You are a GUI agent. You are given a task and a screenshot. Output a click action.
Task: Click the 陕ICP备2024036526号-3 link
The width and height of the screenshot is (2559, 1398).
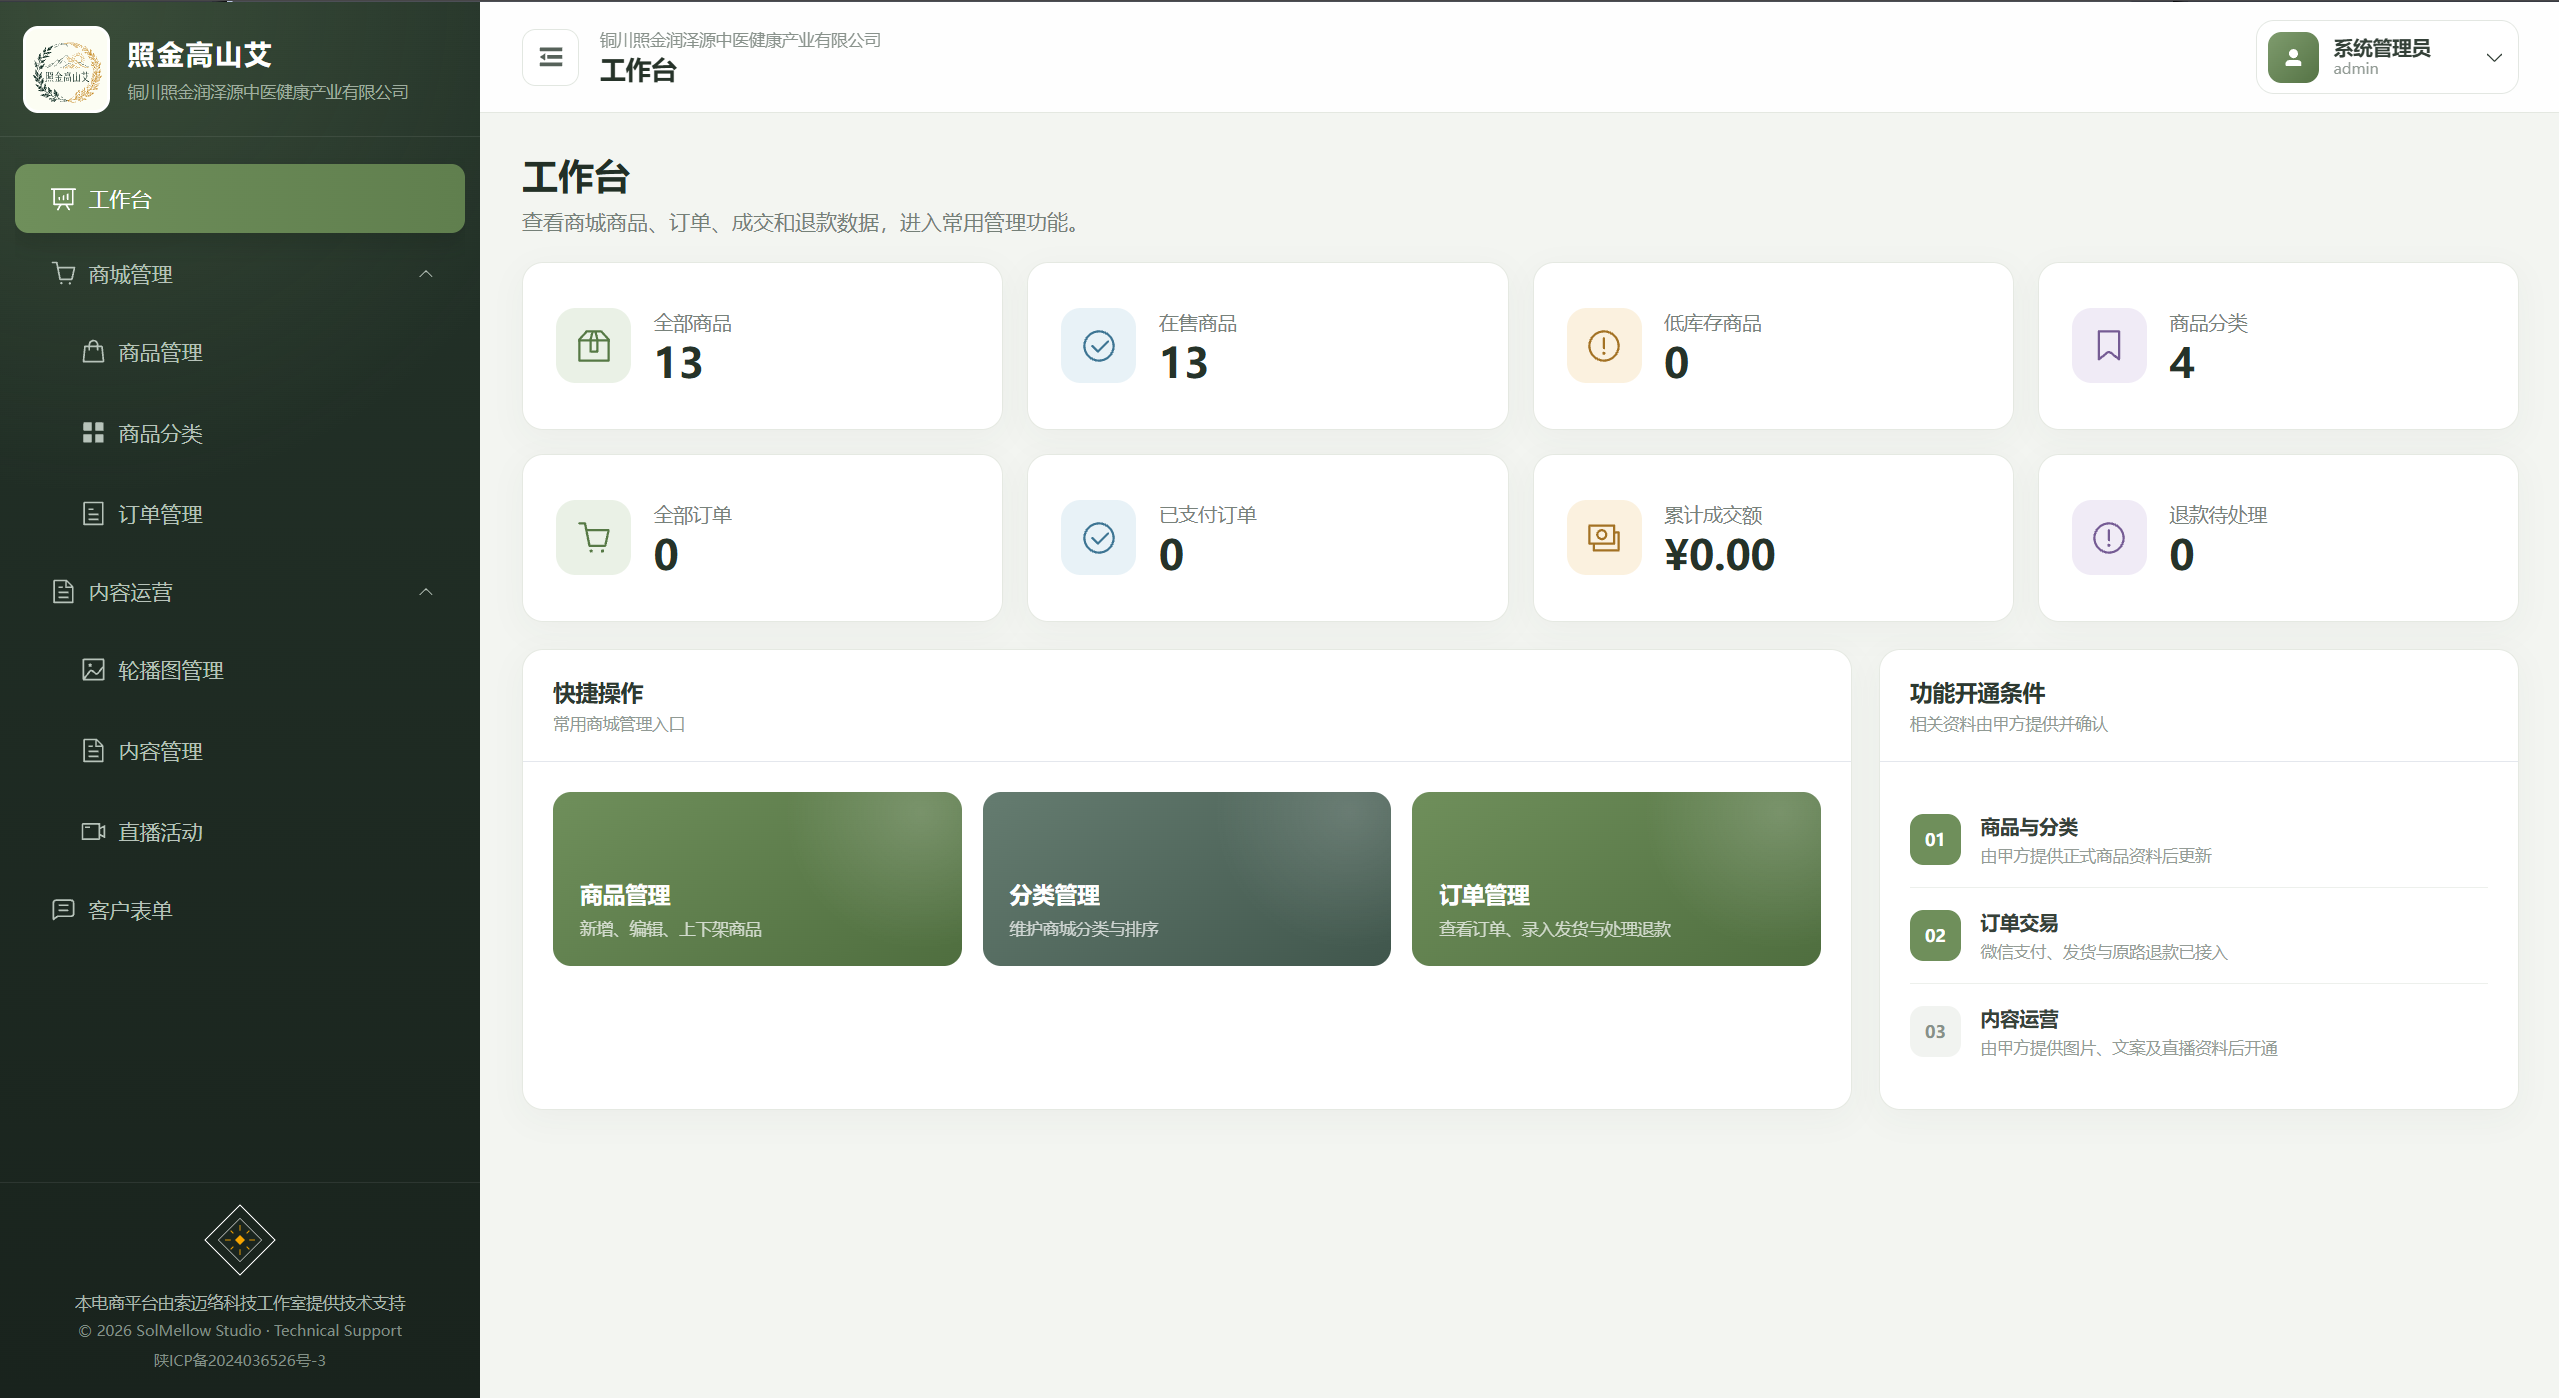pos(240,1360)
